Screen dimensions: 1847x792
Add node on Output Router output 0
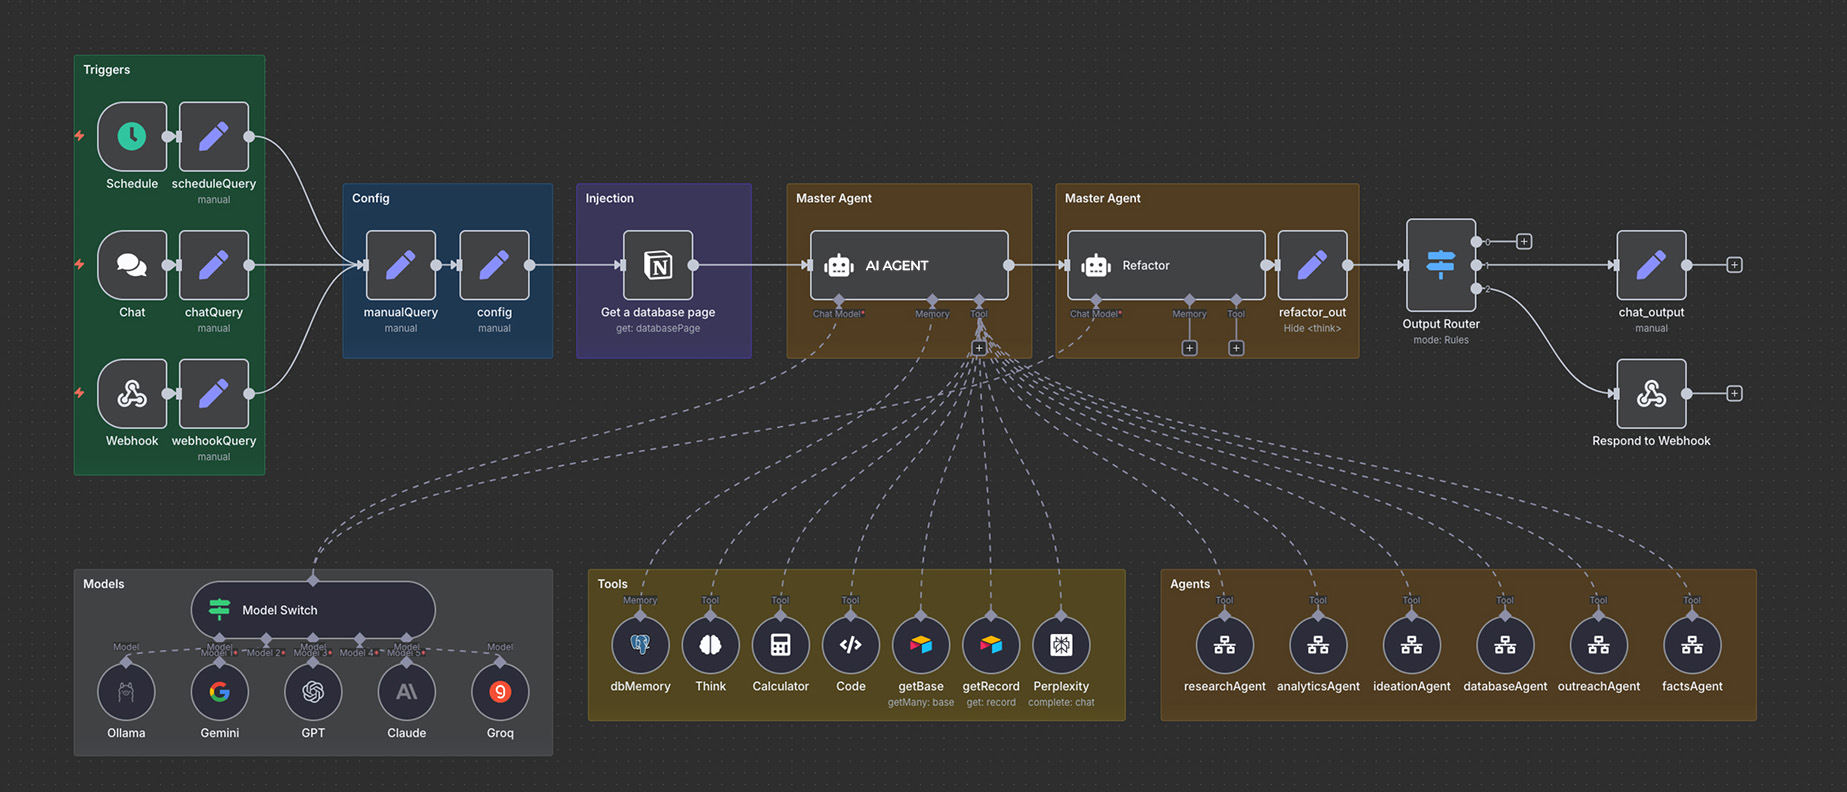pos(1524,242)
